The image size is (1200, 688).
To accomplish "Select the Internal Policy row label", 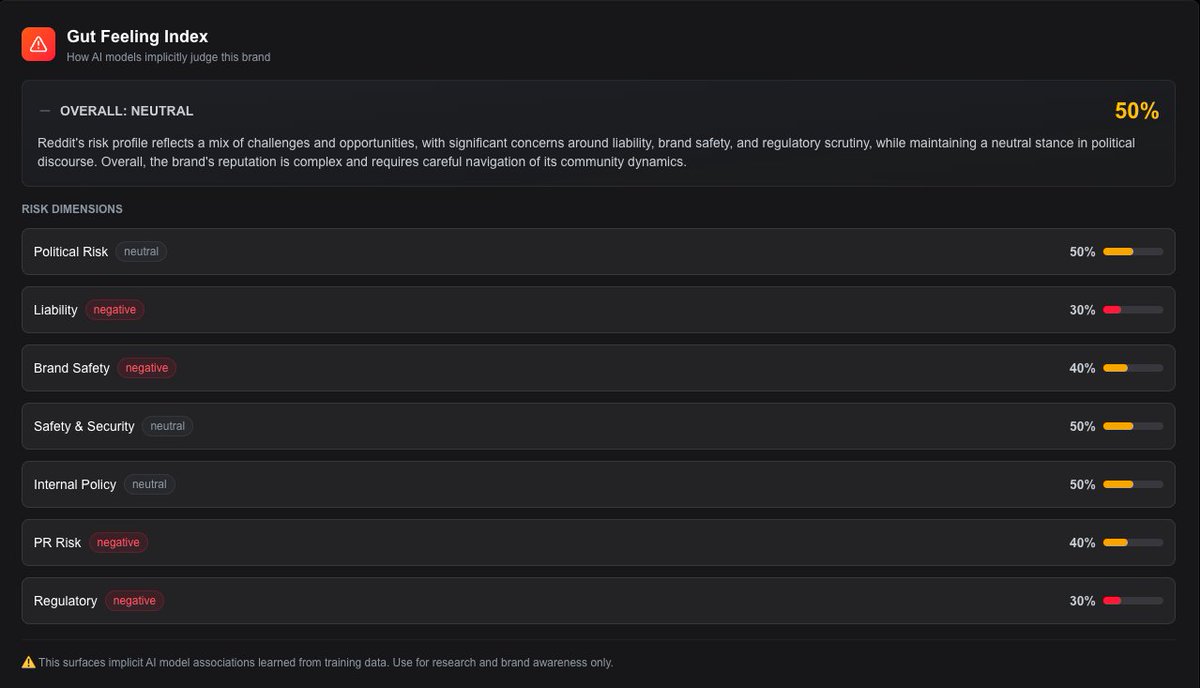I will (x=75, y=484).
